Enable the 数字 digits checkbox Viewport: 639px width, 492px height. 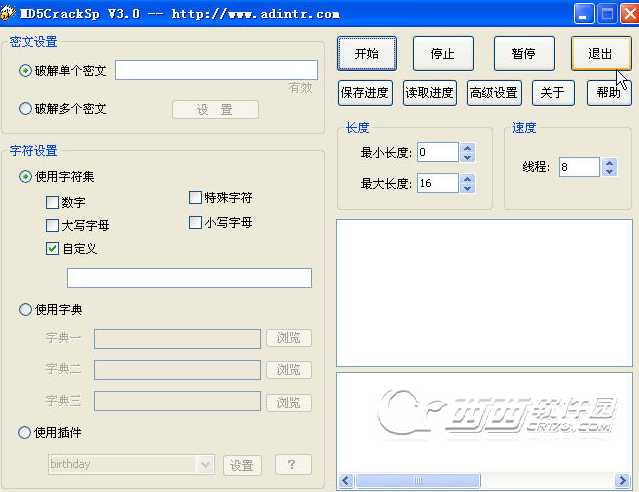pos(52,202)
